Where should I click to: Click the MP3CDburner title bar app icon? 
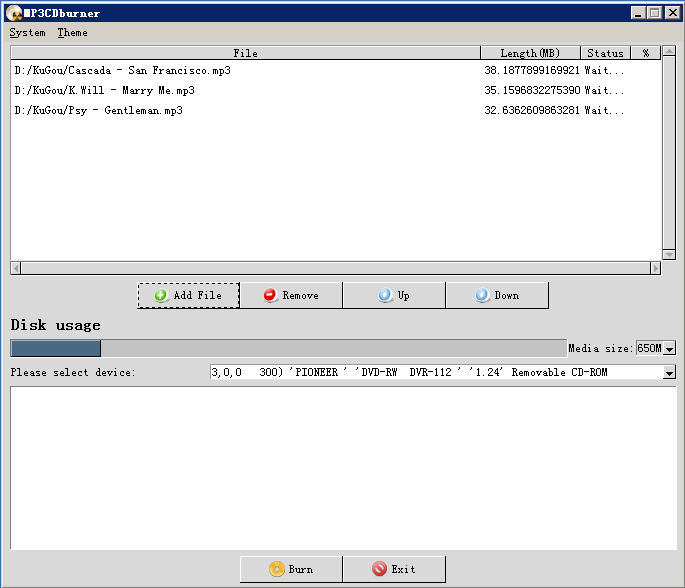pyautogui.click(x=13, y=13)
